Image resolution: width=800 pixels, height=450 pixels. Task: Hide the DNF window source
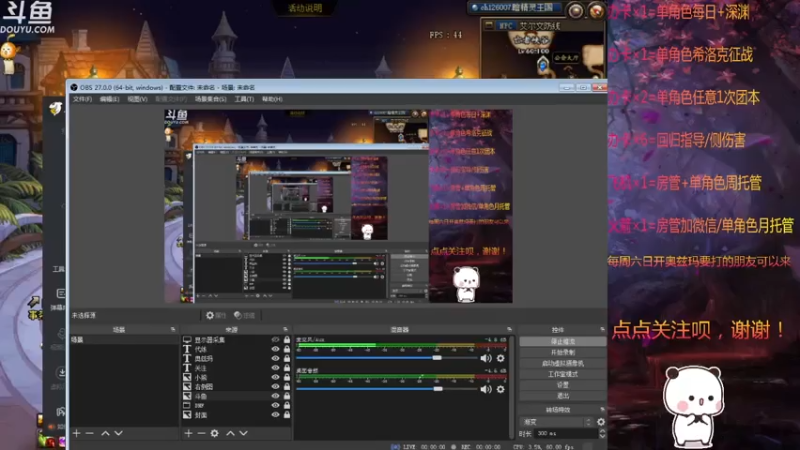[x=276, y=406]
